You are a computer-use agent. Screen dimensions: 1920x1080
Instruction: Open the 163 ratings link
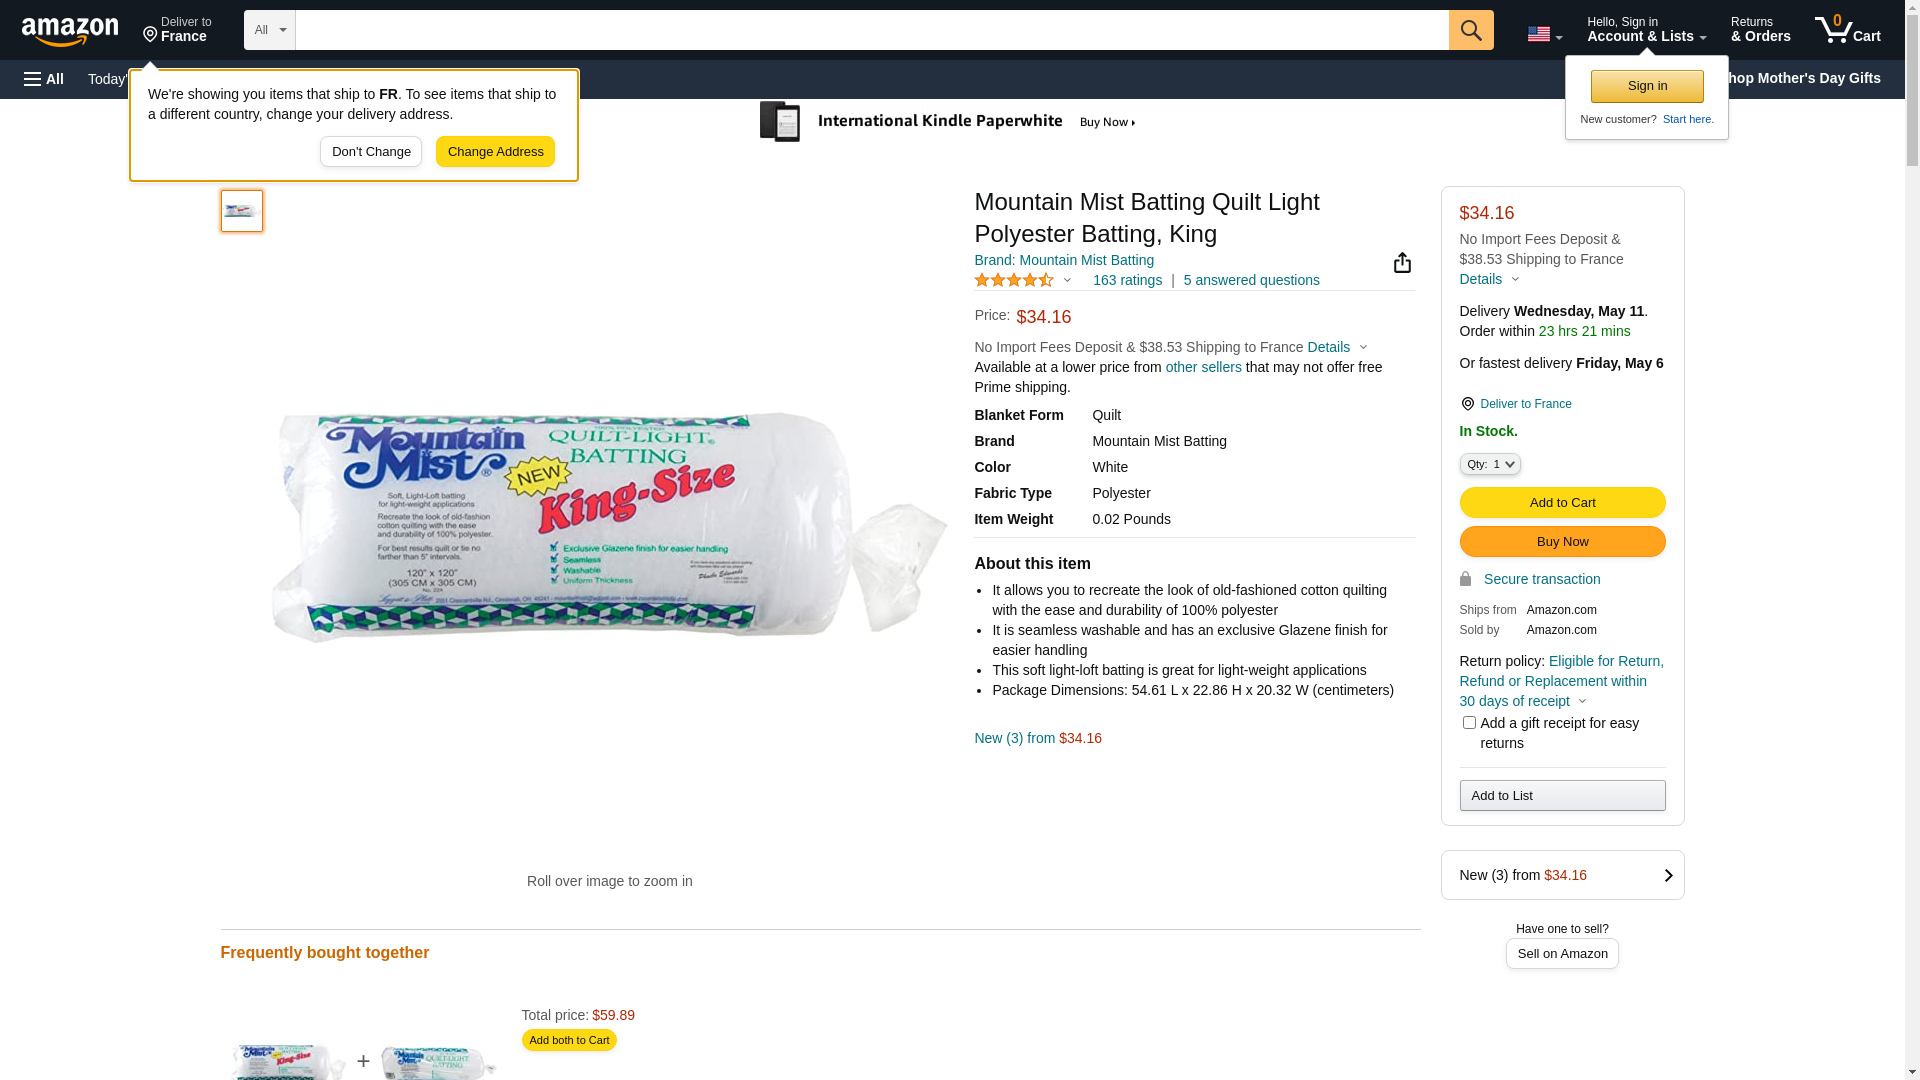(x=1127, y=281)
